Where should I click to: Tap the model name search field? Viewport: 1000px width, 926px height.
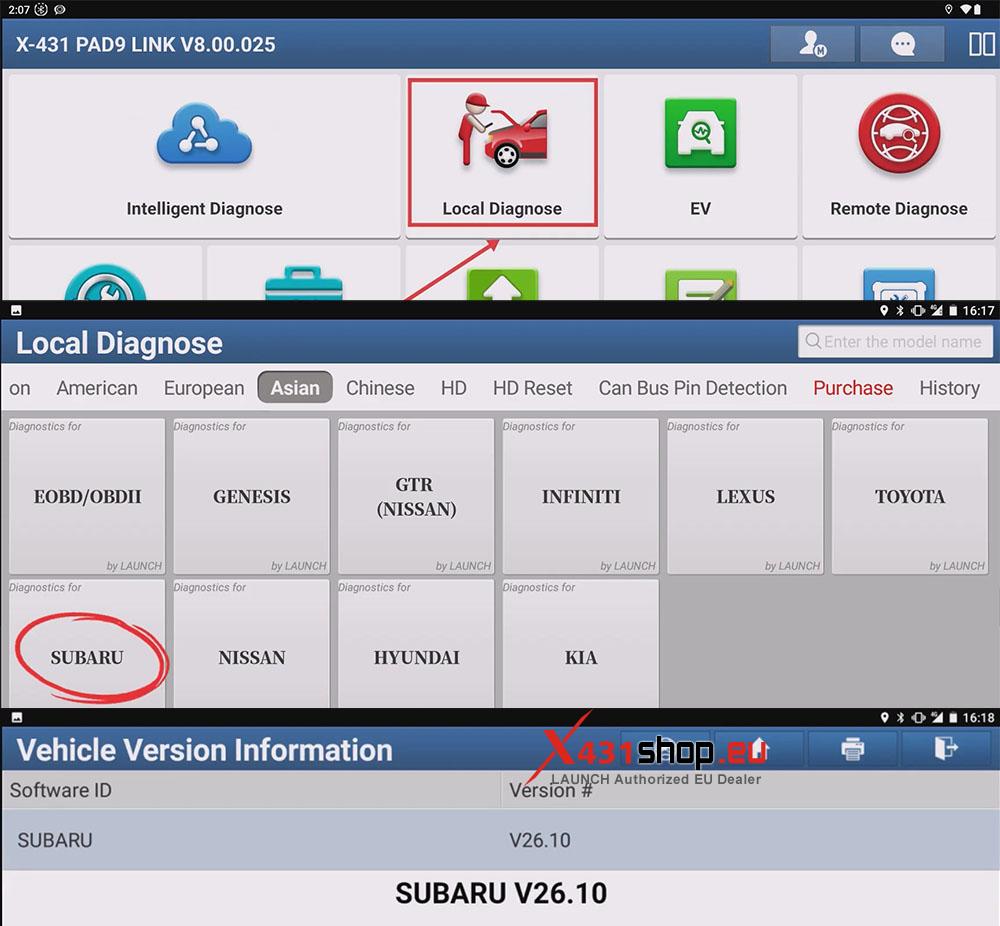(895, 342)
